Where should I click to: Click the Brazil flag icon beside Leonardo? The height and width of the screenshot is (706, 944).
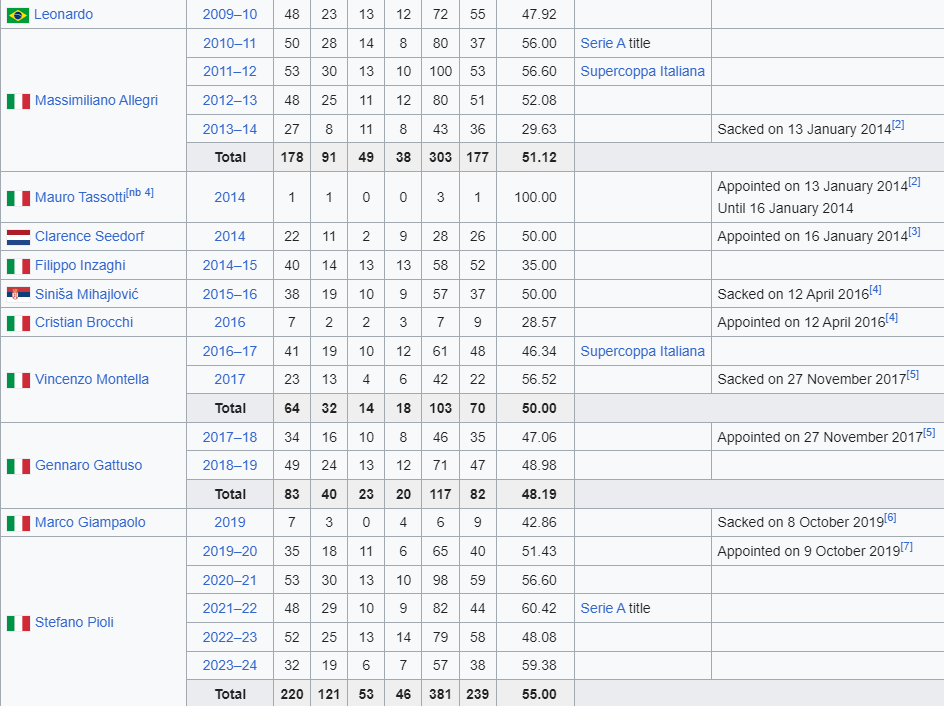[x=17, y=15]
